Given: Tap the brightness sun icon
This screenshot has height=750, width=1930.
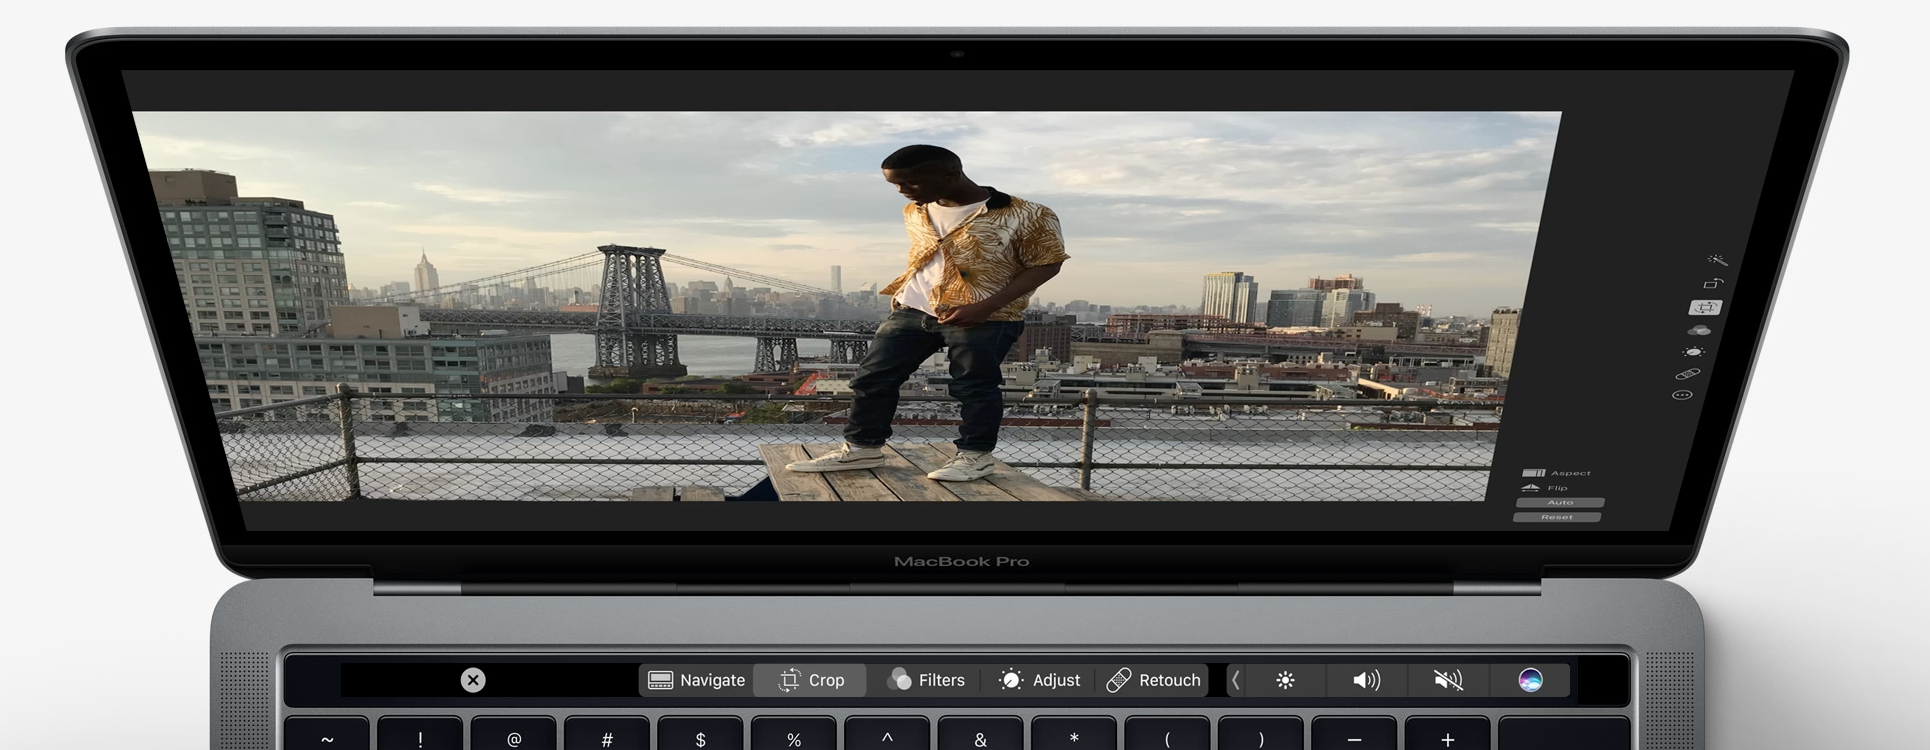Looking at the screenshot, I should (x=1285, y=680).
